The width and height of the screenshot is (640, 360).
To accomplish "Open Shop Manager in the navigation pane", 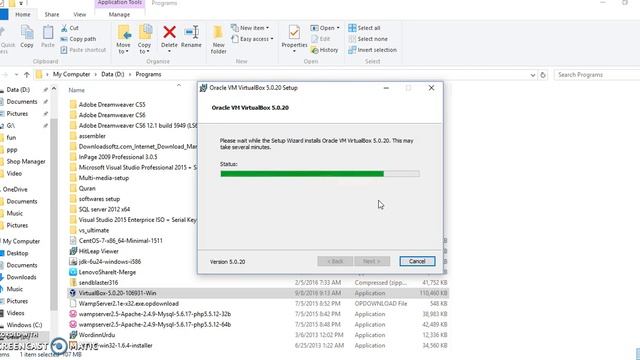I will tap(26, 162).
